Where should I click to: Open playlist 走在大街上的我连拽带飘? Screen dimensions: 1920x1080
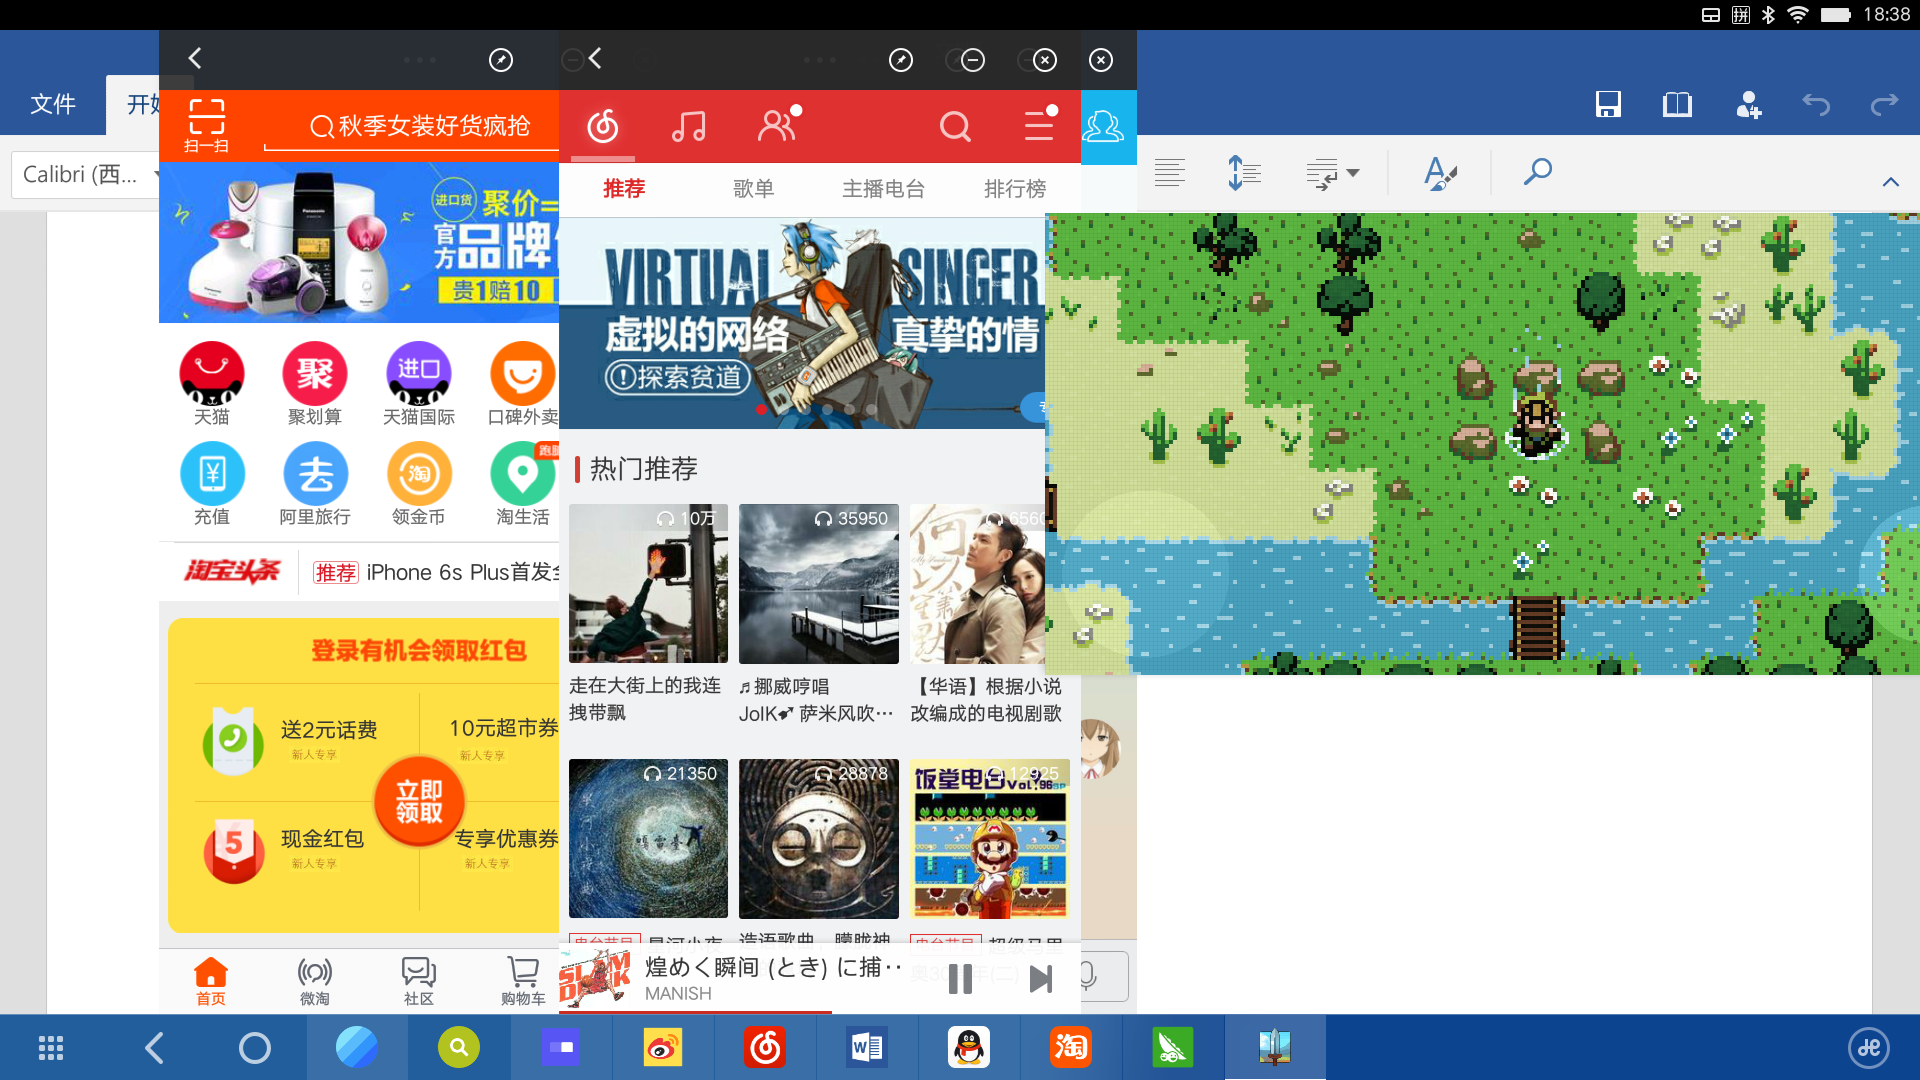coord(648,583)
